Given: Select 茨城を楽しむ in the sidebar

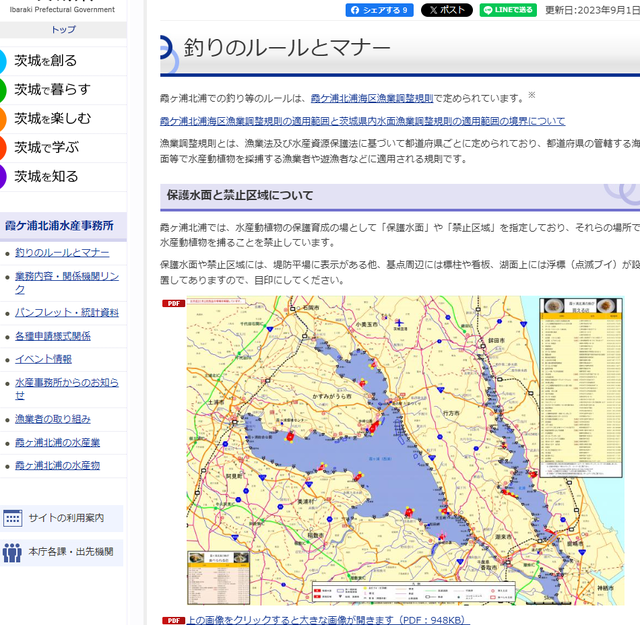Looking at the screenshot, I should pos(52,118).
